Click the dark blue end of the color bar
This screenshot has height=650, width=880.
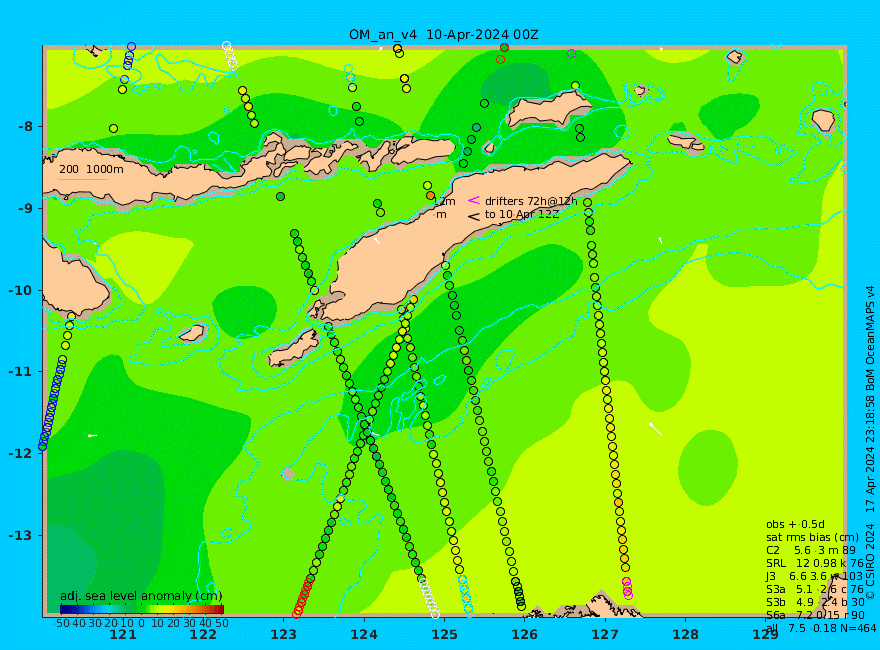coord(64,609)
